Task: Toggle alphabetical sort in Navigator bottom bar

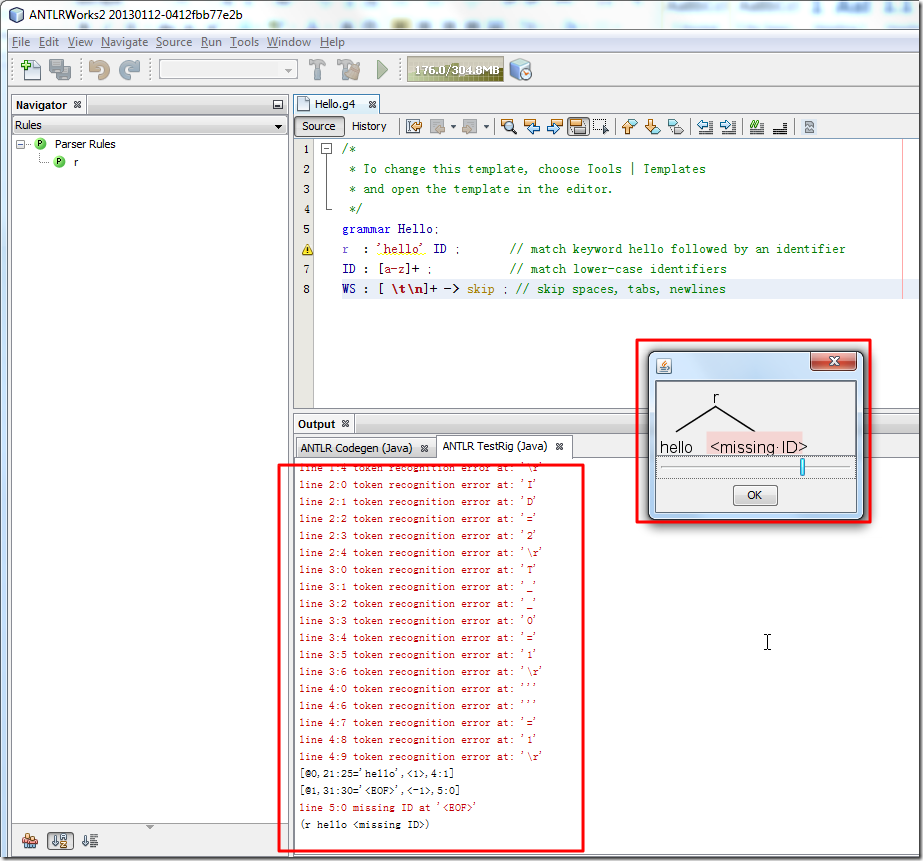Action: [60, 841]
